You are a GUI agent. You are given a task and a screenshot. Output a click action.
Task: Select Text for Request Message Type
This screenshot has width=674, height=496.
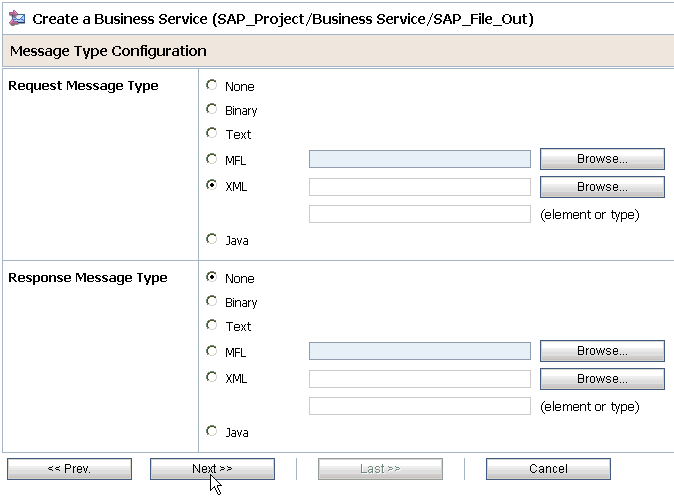pos(211,133)
